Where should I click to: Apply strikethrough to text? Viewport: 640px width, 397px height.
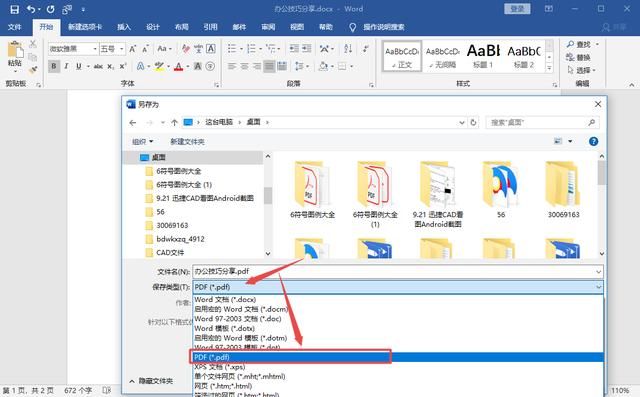pos(98,66)
